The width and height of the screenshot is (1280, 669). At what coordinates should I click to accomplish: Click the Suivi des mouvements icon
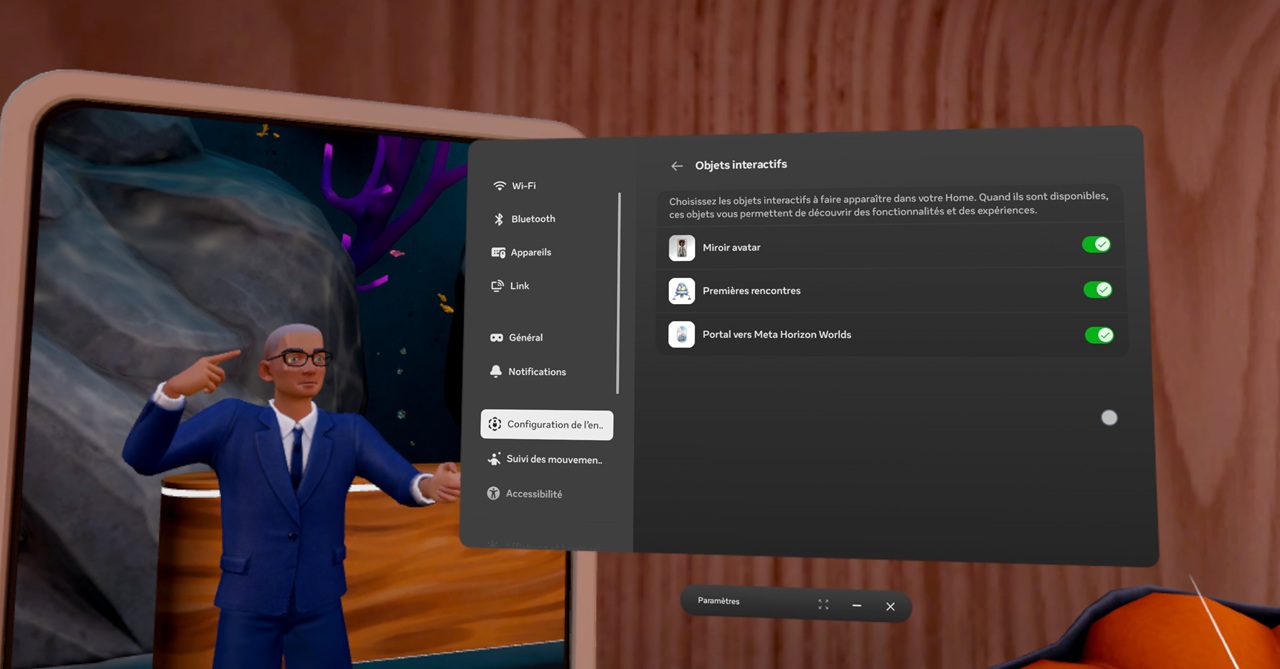coord(494,459)
